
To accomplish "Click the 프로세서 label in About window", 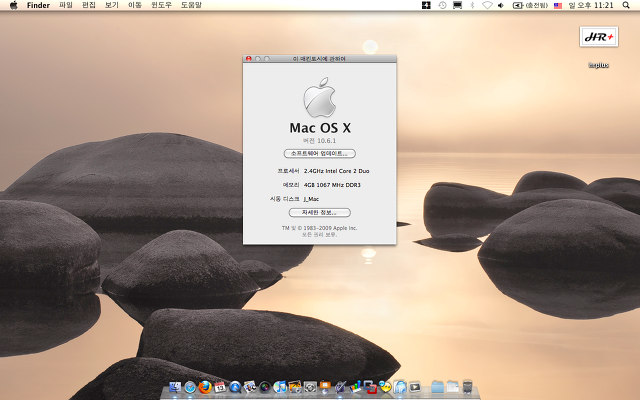I will [x=289, y=171].
